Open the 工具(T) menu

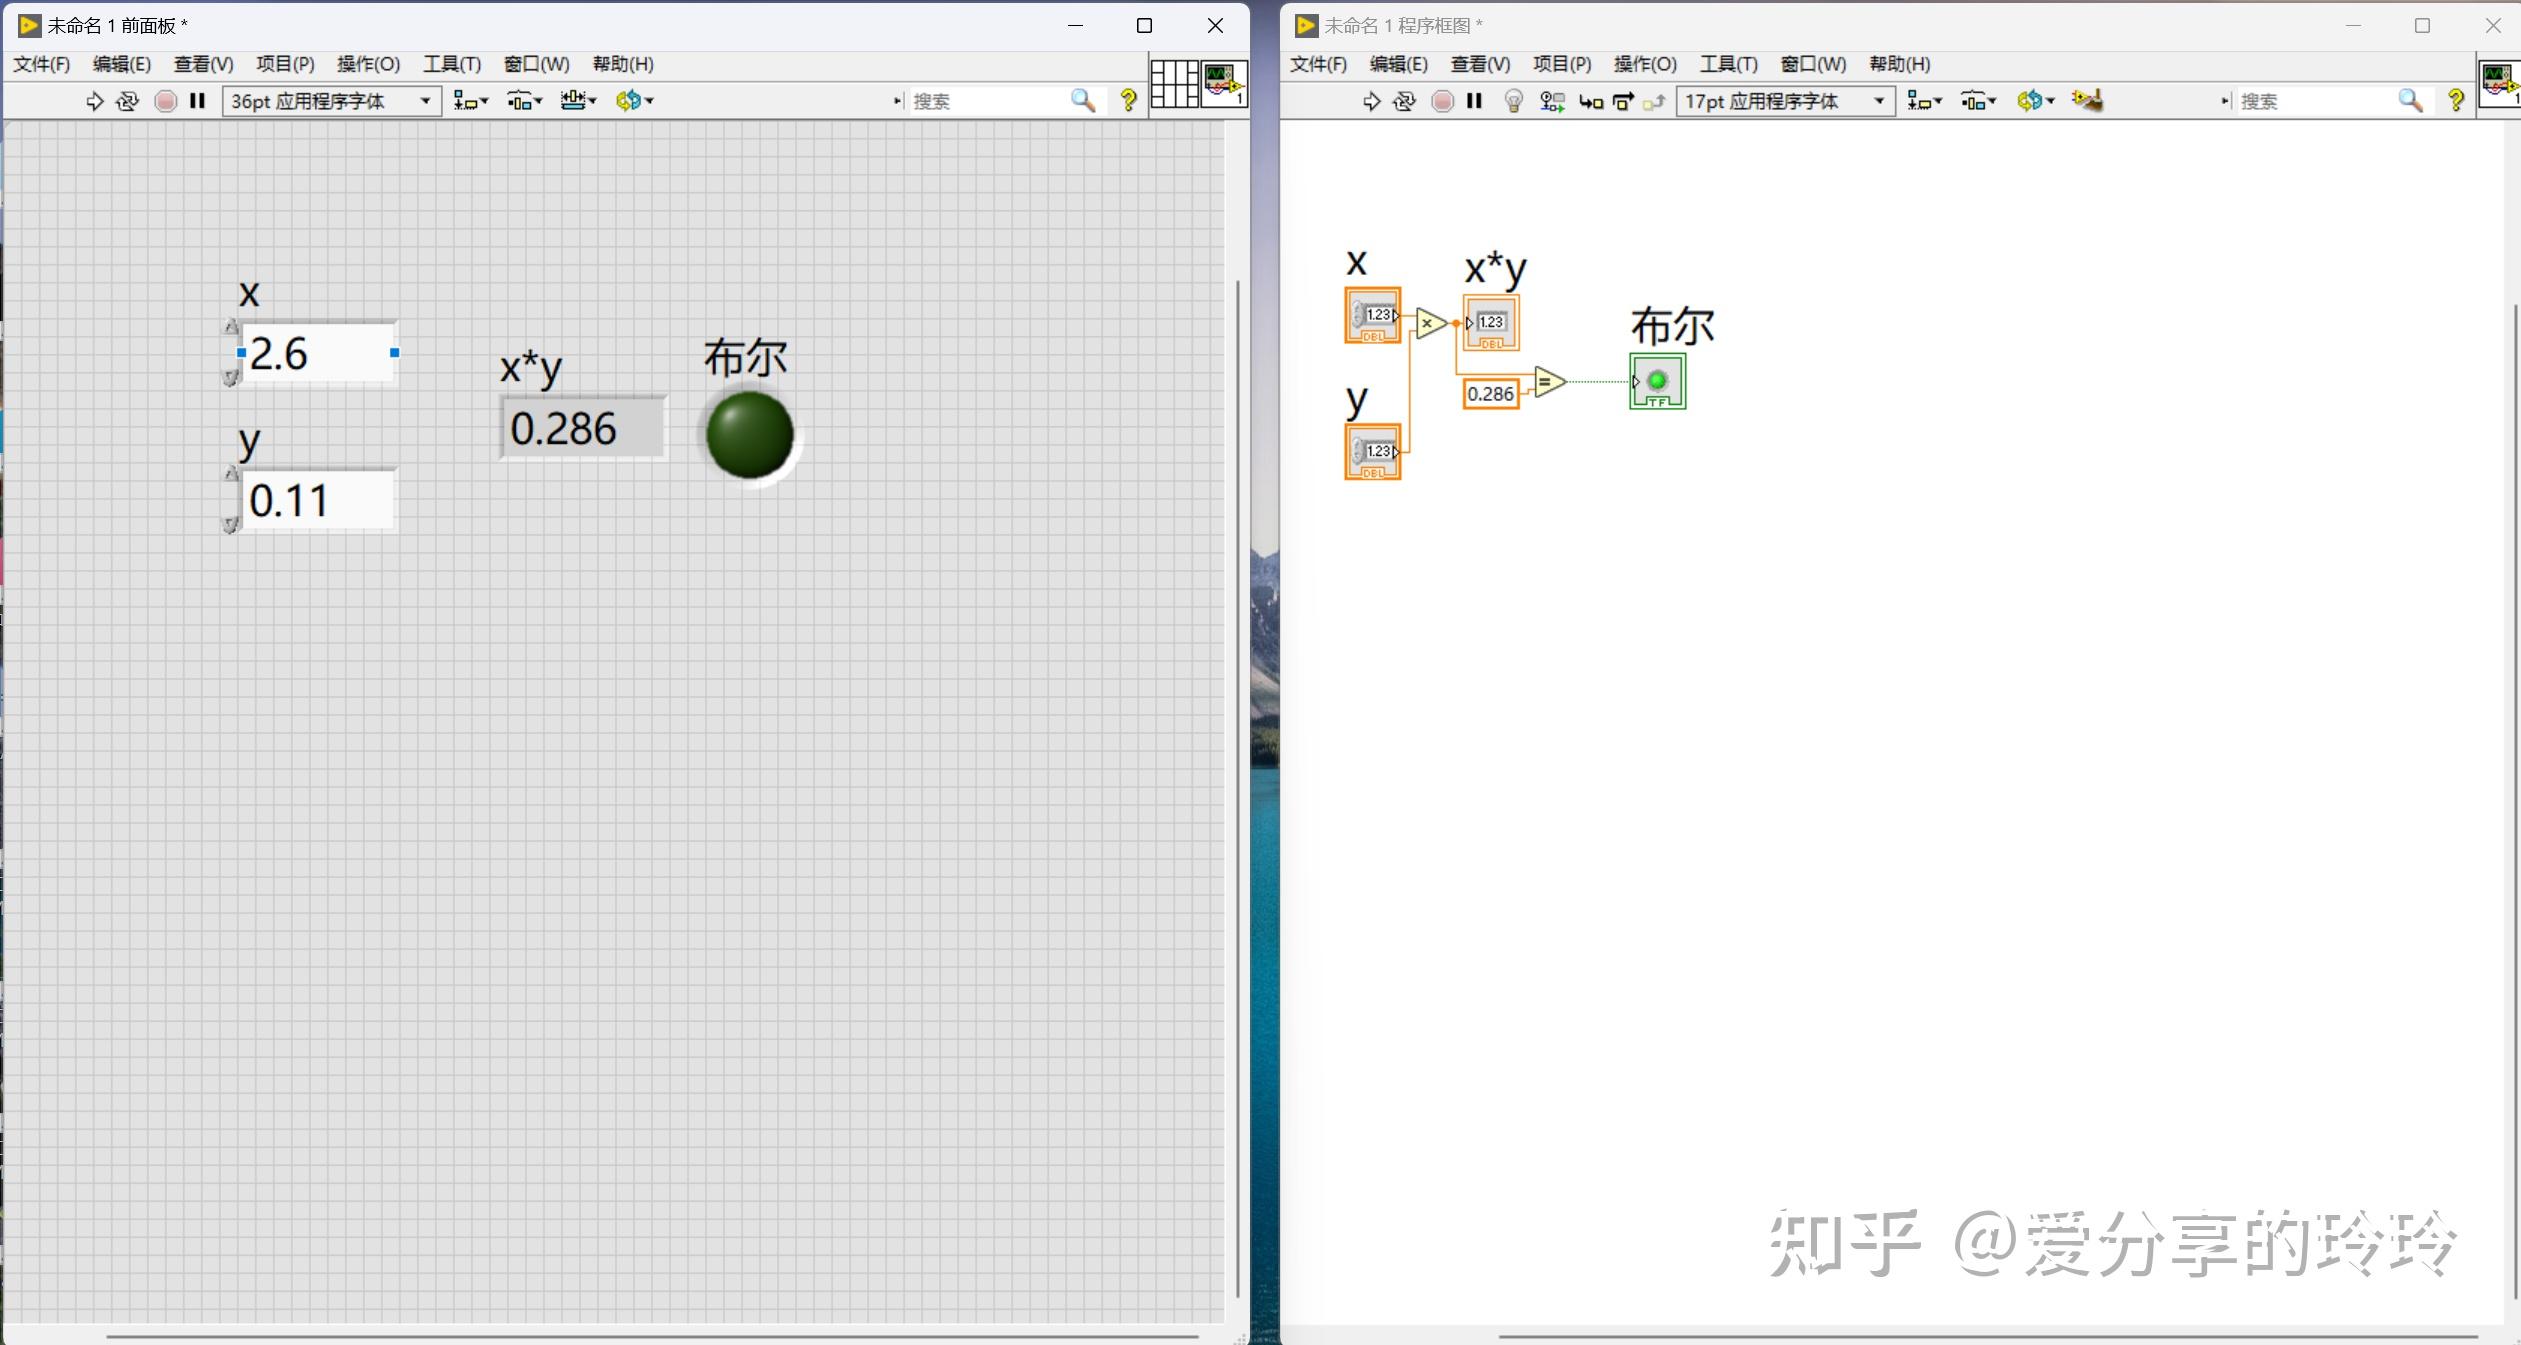point(451,64)
